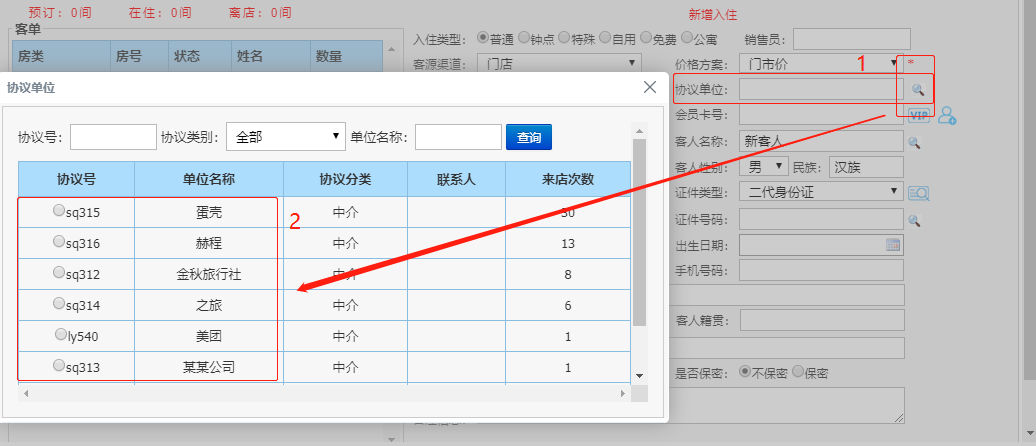Screen dimensions: 1036x446
Task: Select radio button for sq314
Action: point(58,303)
